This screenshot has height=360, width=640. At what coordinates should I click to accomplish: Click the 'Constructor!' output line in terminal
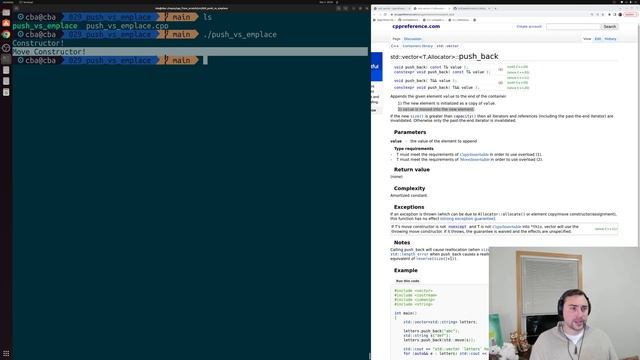pos(38,43)
